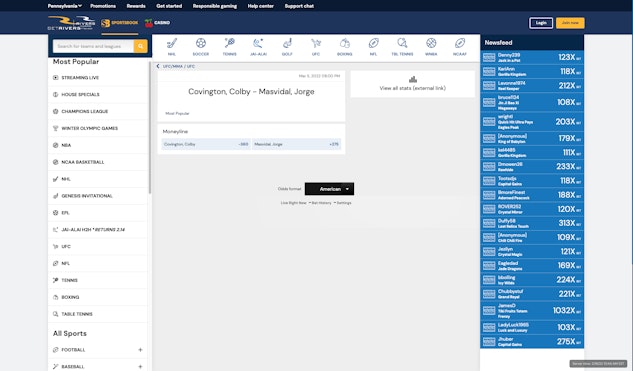Switch to the Casino tab
The height and width of the screenshot is (371, 633).
coord(157,23)
